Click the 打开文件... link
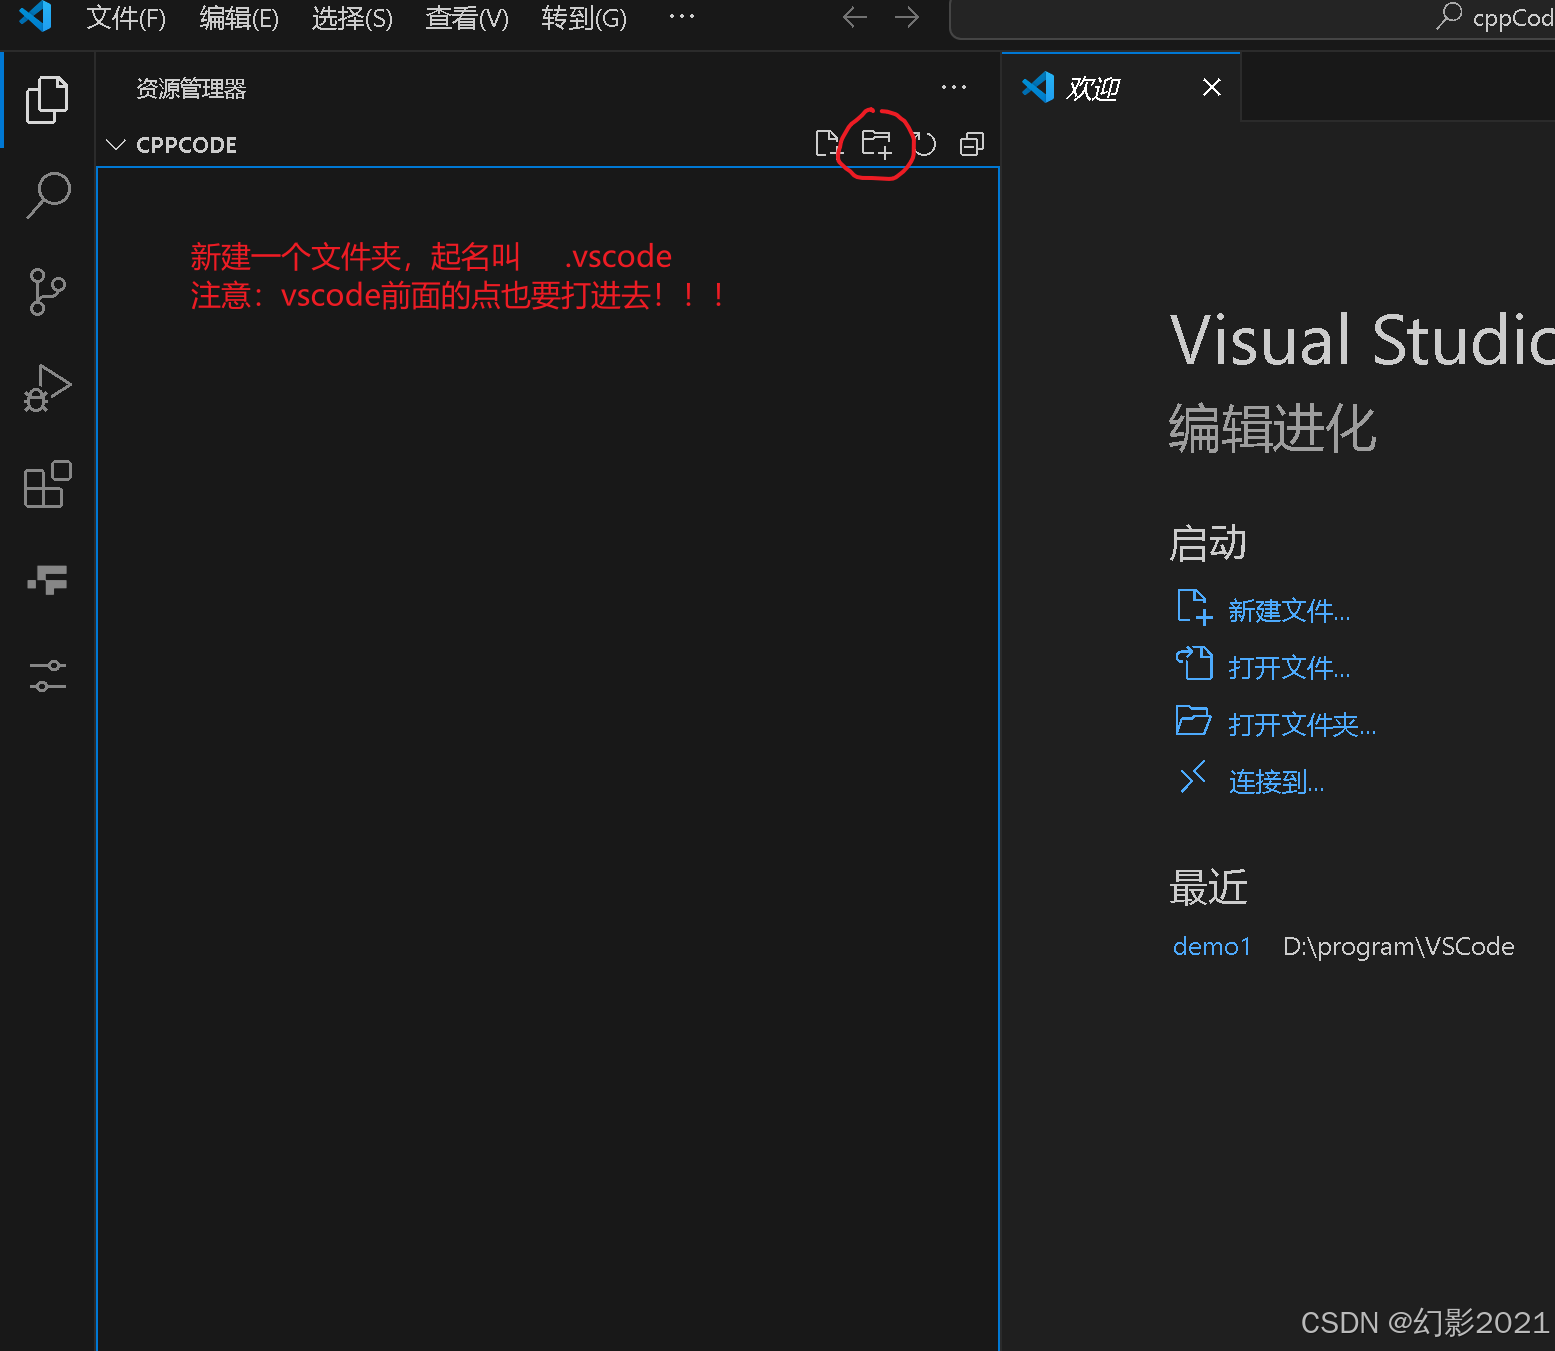The image size is (1555, 1351). pyautogui.click(x=1289, y=668)
